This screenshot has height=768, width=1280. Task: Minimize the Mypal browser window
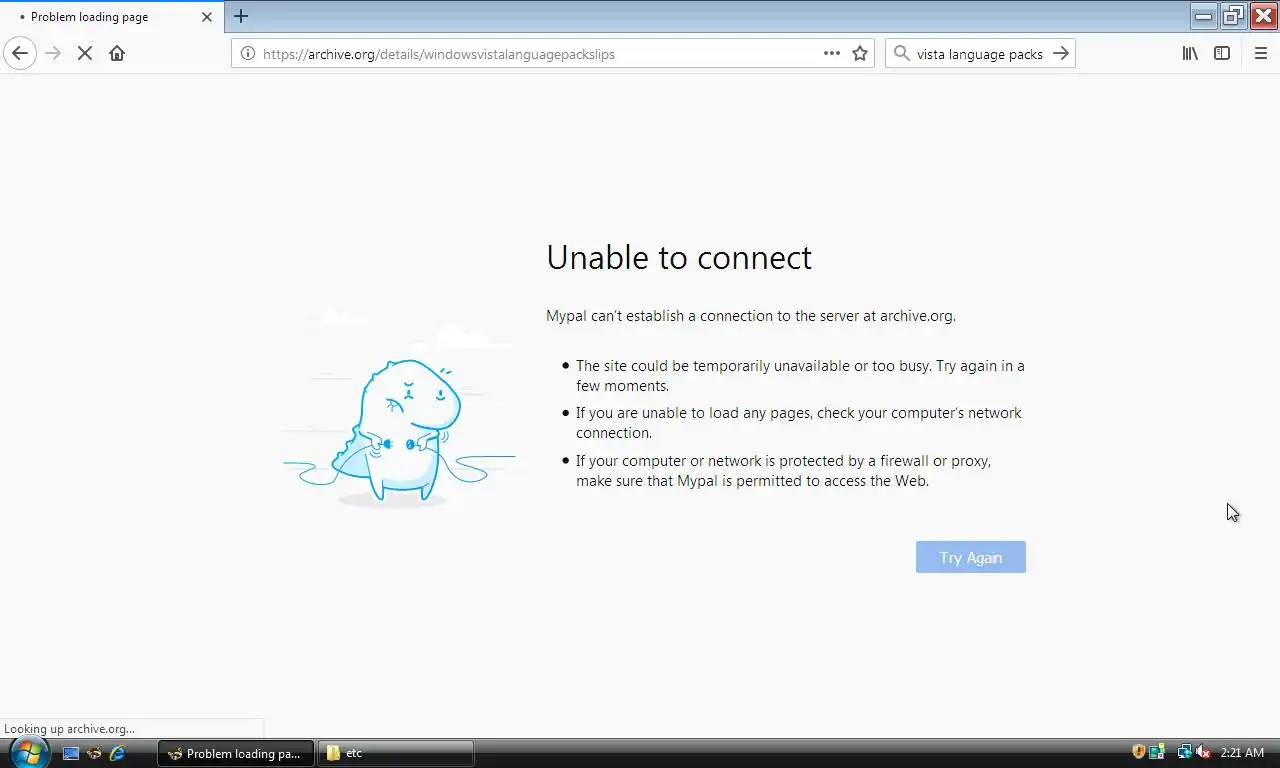coord(1204,14)
